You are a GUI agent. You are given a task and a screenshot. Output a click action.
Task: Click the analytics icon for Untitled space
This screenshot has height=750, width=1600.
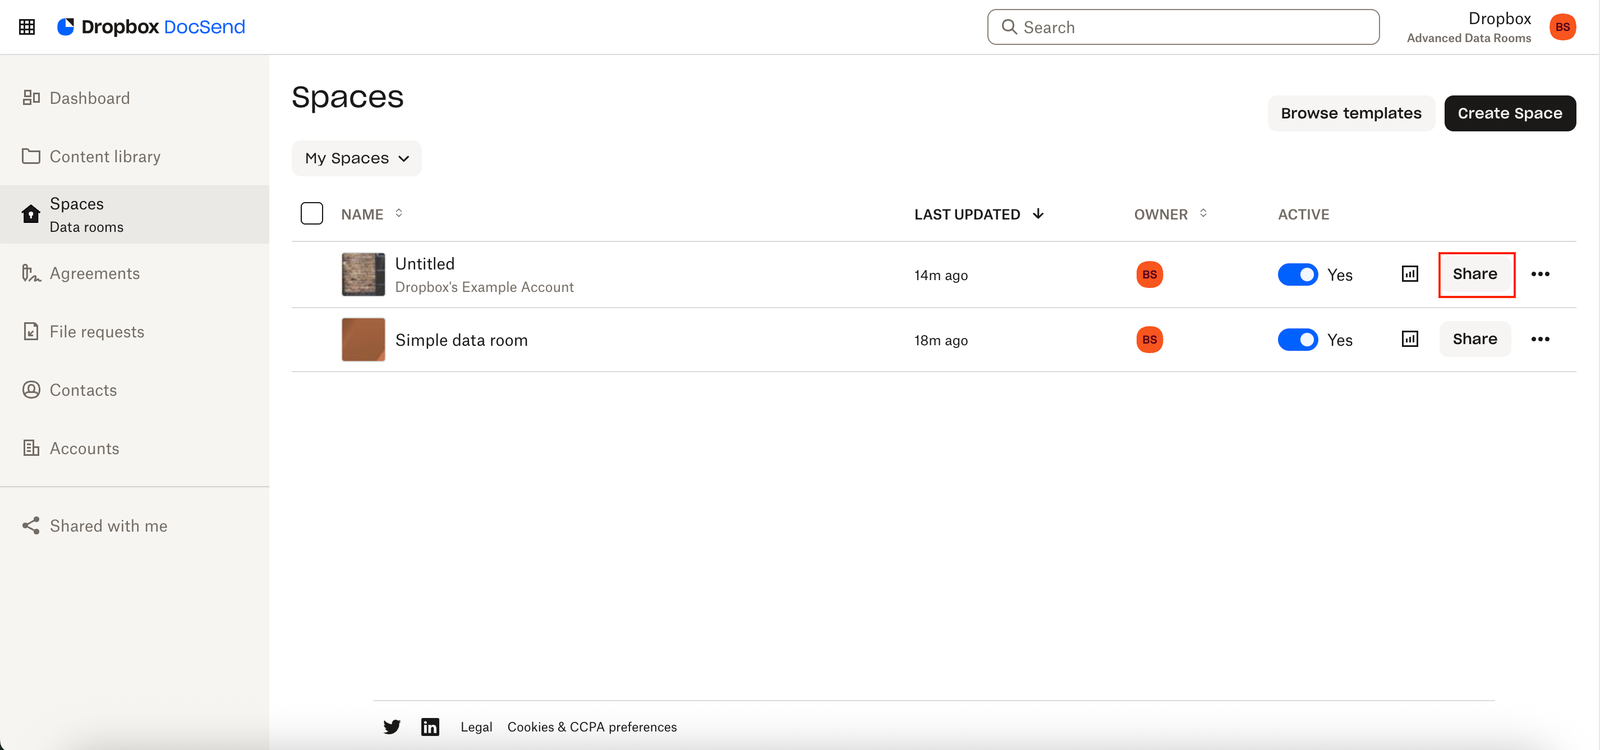tap(1410, 274)
